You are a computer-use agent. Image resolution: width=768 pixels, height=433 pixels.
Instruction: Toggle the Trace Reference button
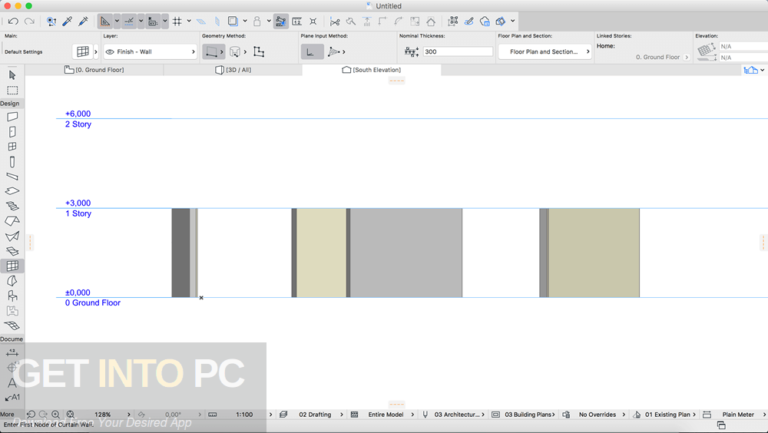(x=233, y=21)
